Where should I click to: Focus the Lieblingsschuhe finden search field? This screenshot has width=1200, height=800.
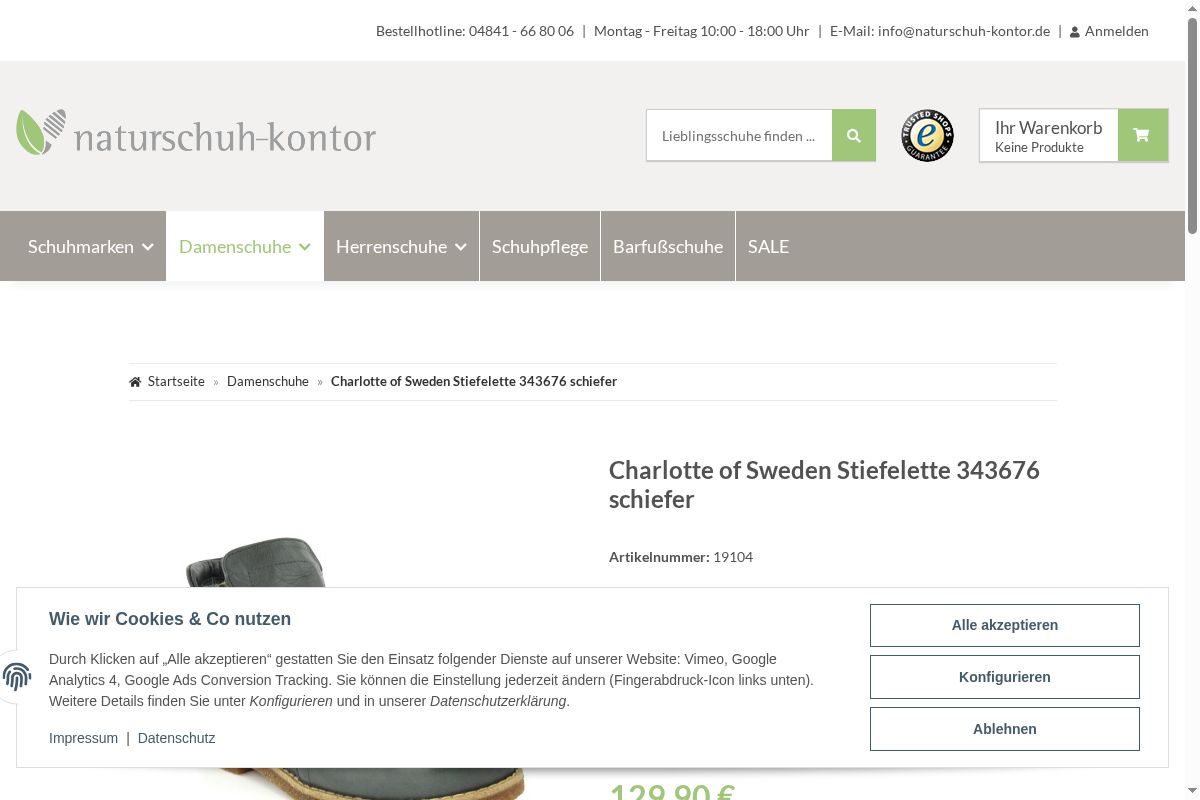pyautogui.click(x=739, y=135)
